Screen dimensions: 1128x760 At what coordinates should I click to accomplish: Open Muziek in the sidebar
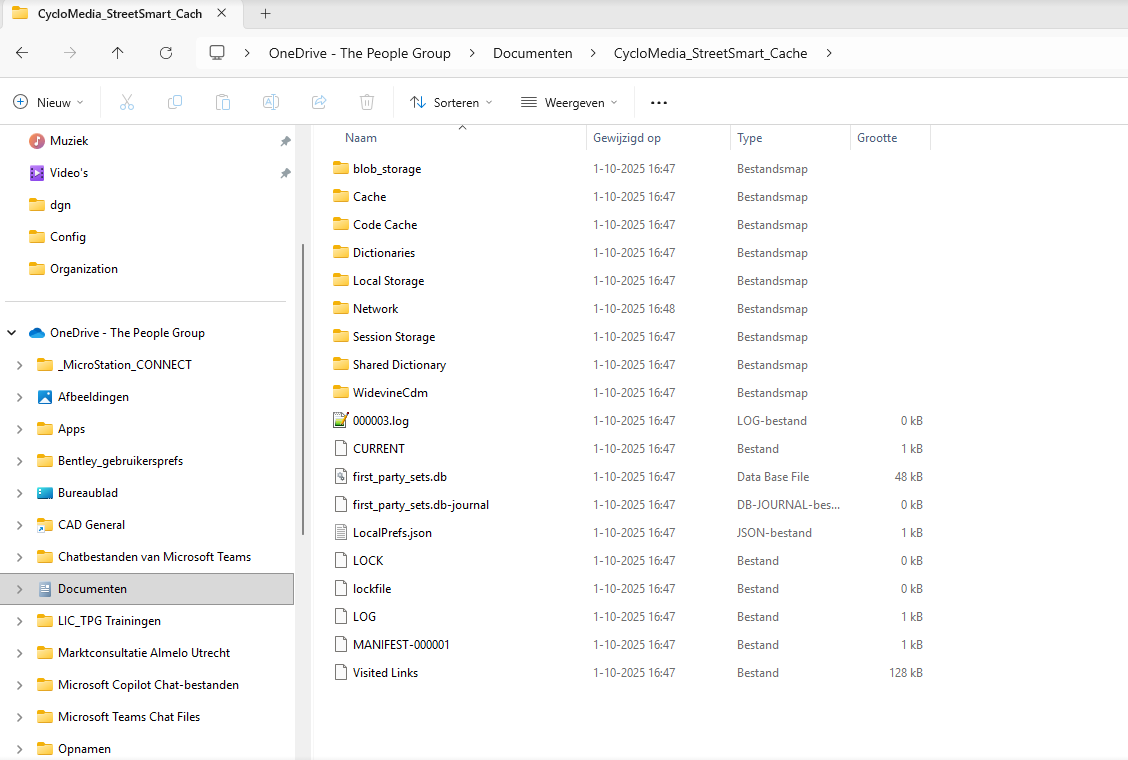[x=69, y=141]
